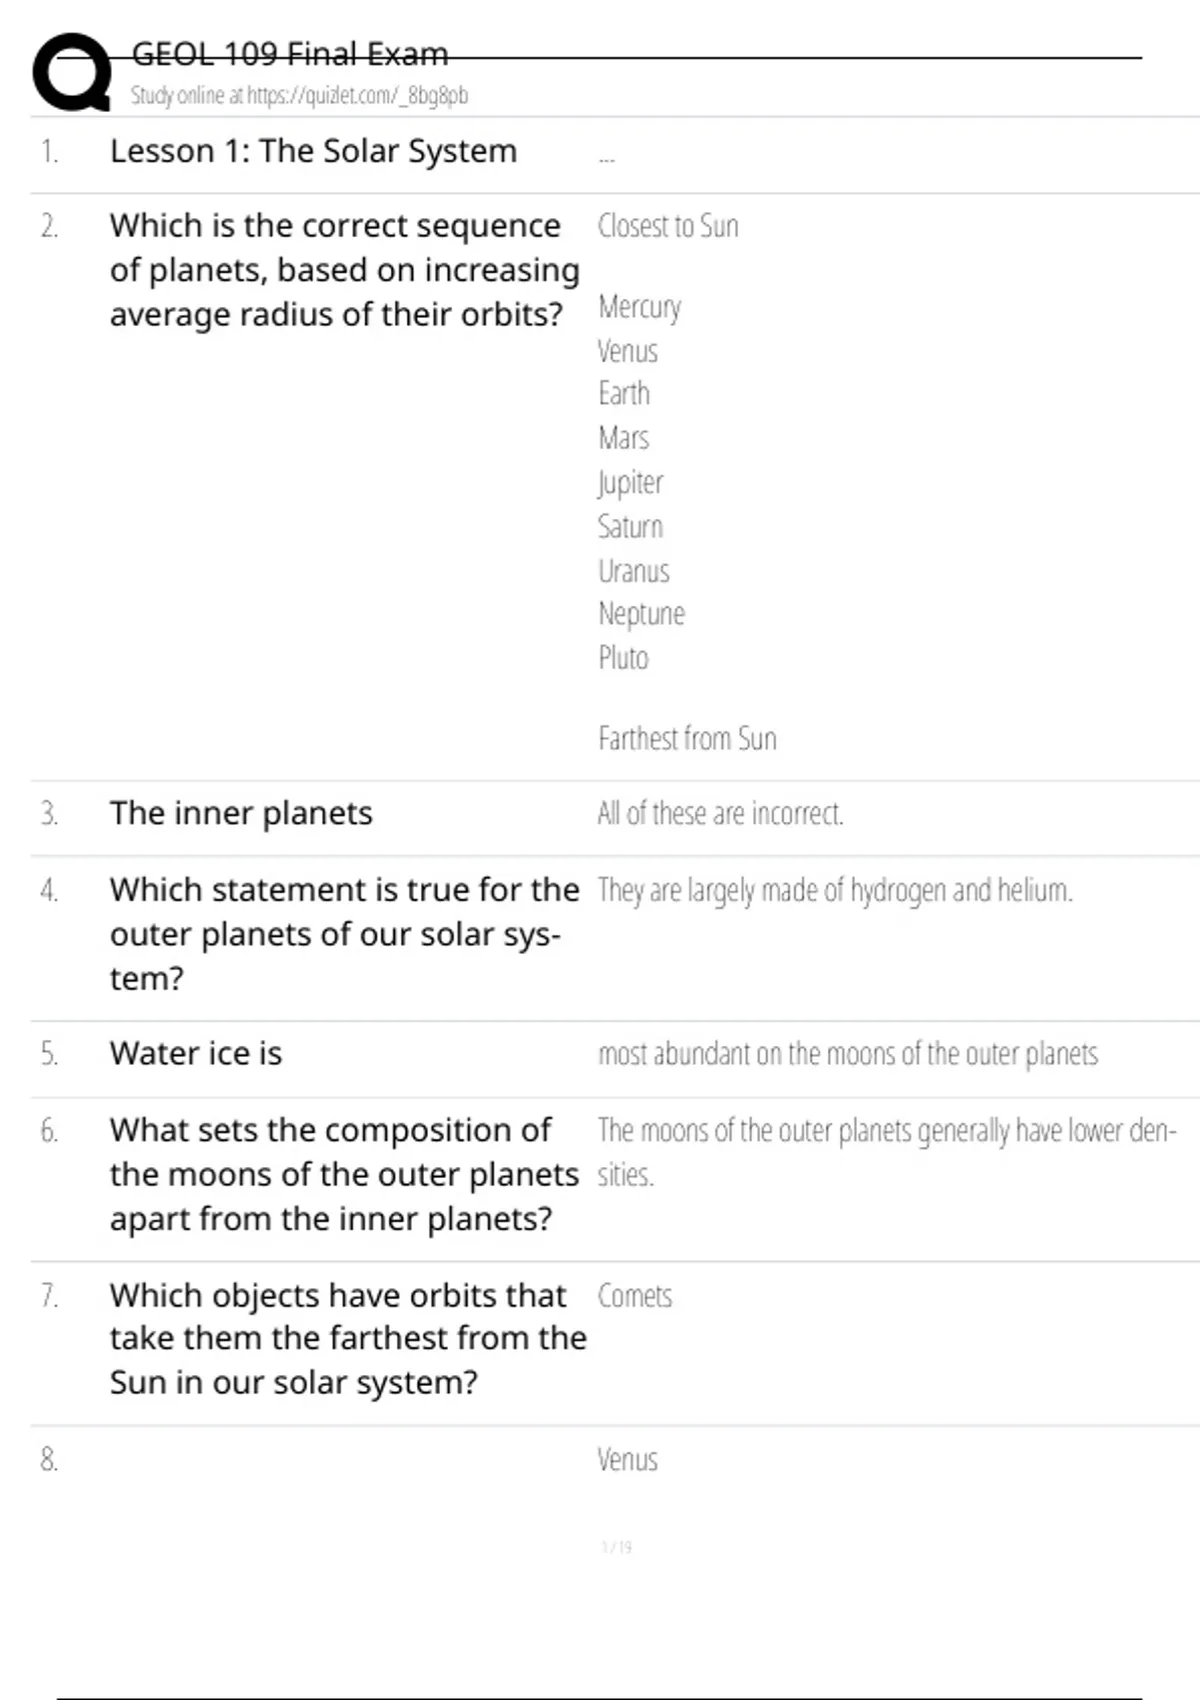This screenshot has height=1700, width=1200.
Task: Click the page number indicator 1/19
Action: pyautogui.click(x=616, y=1547)
